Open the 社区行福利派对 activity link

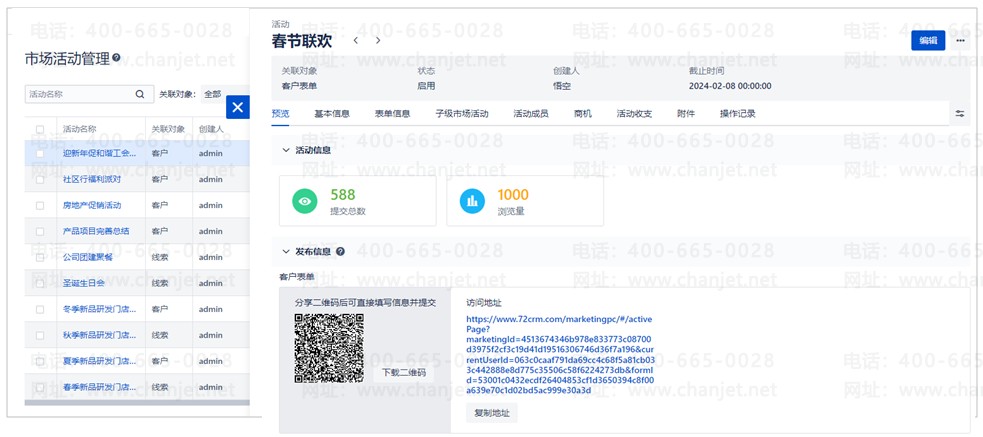(x=92, y=179)
